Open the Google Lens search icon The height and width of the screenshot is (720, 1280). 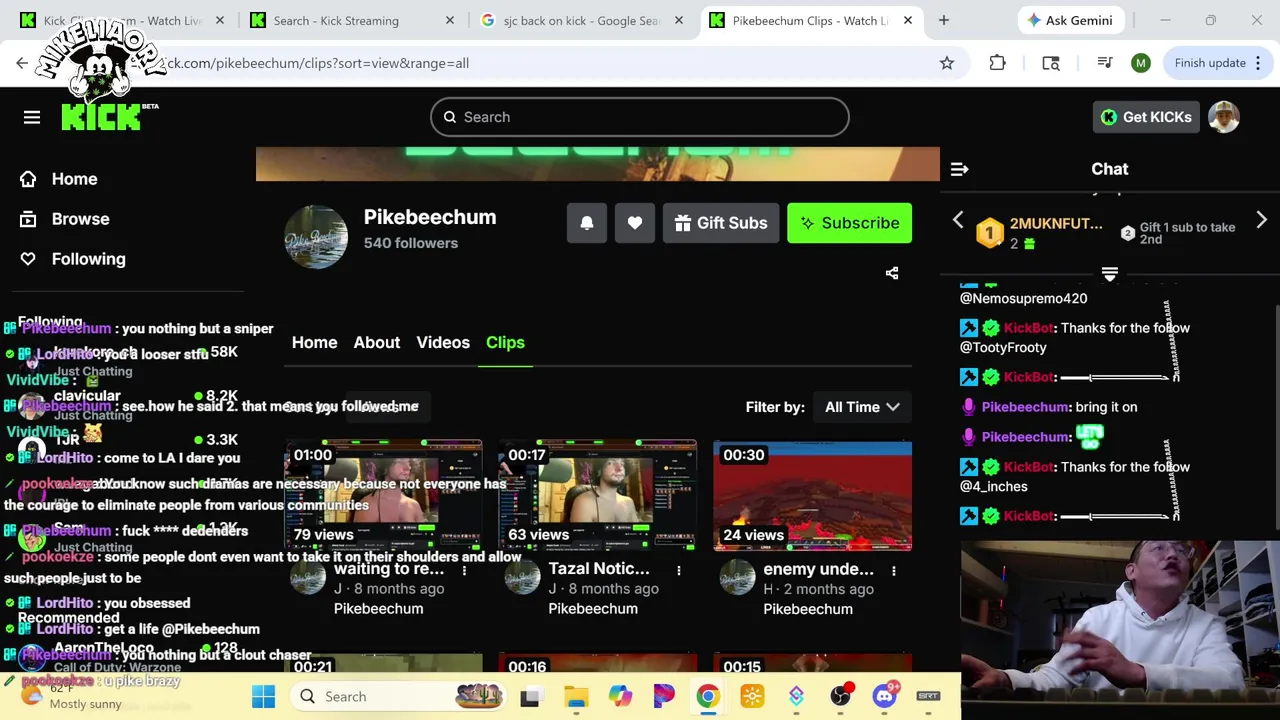pos(1051,63)
